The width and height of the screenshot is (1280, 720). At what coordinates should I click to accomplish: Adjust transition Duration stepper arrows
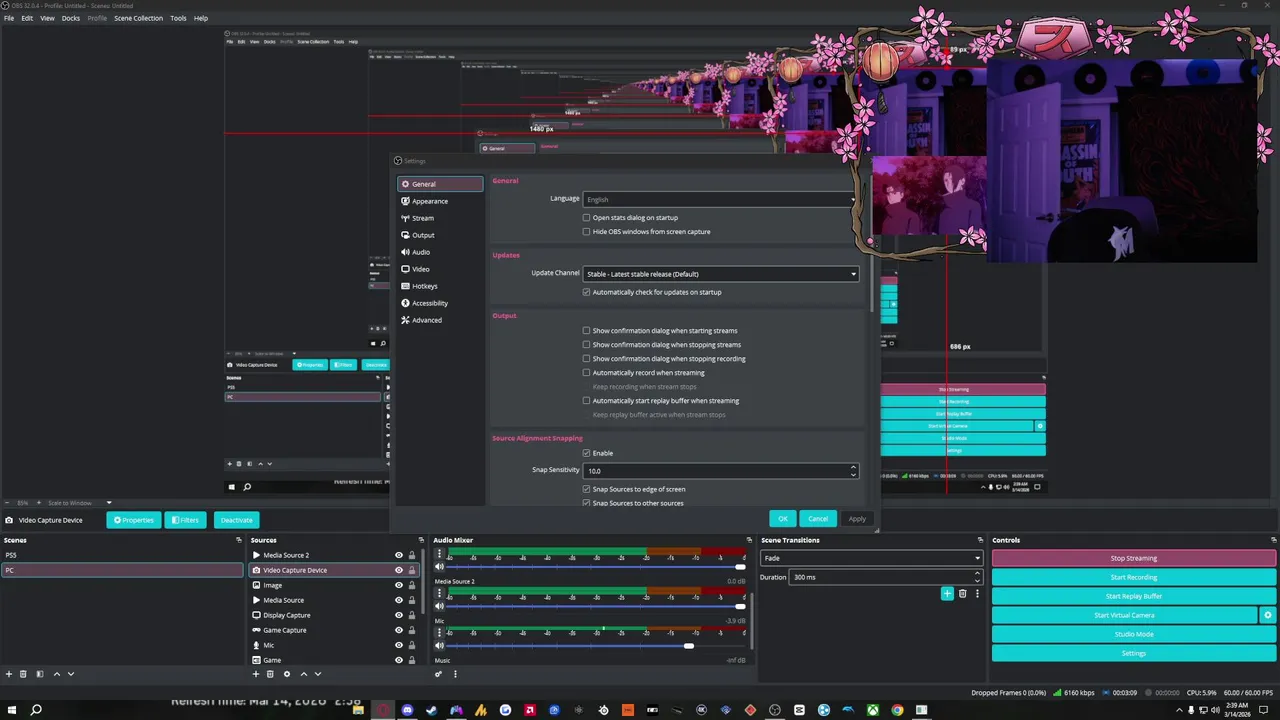977,577
